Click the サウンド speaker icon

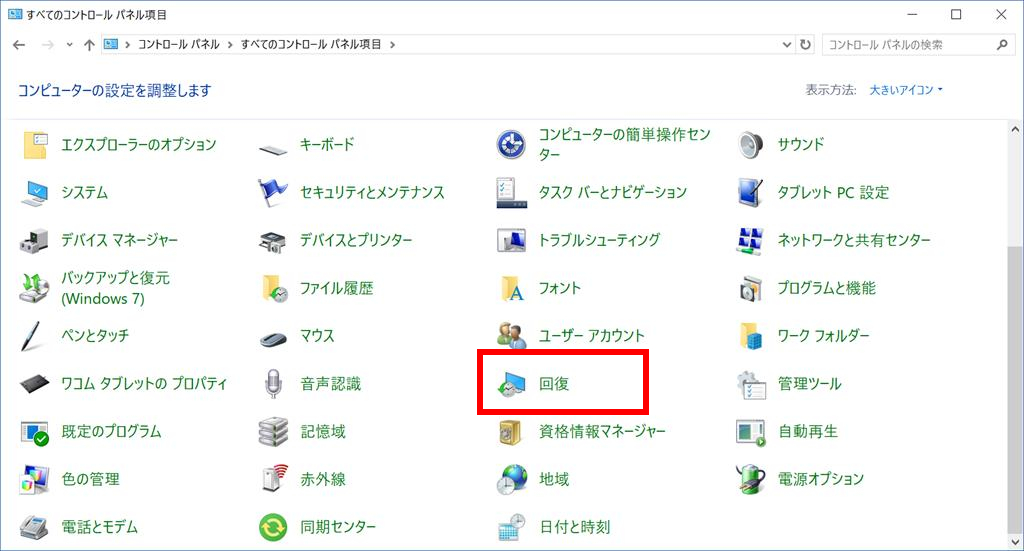[x=751, y=145]
